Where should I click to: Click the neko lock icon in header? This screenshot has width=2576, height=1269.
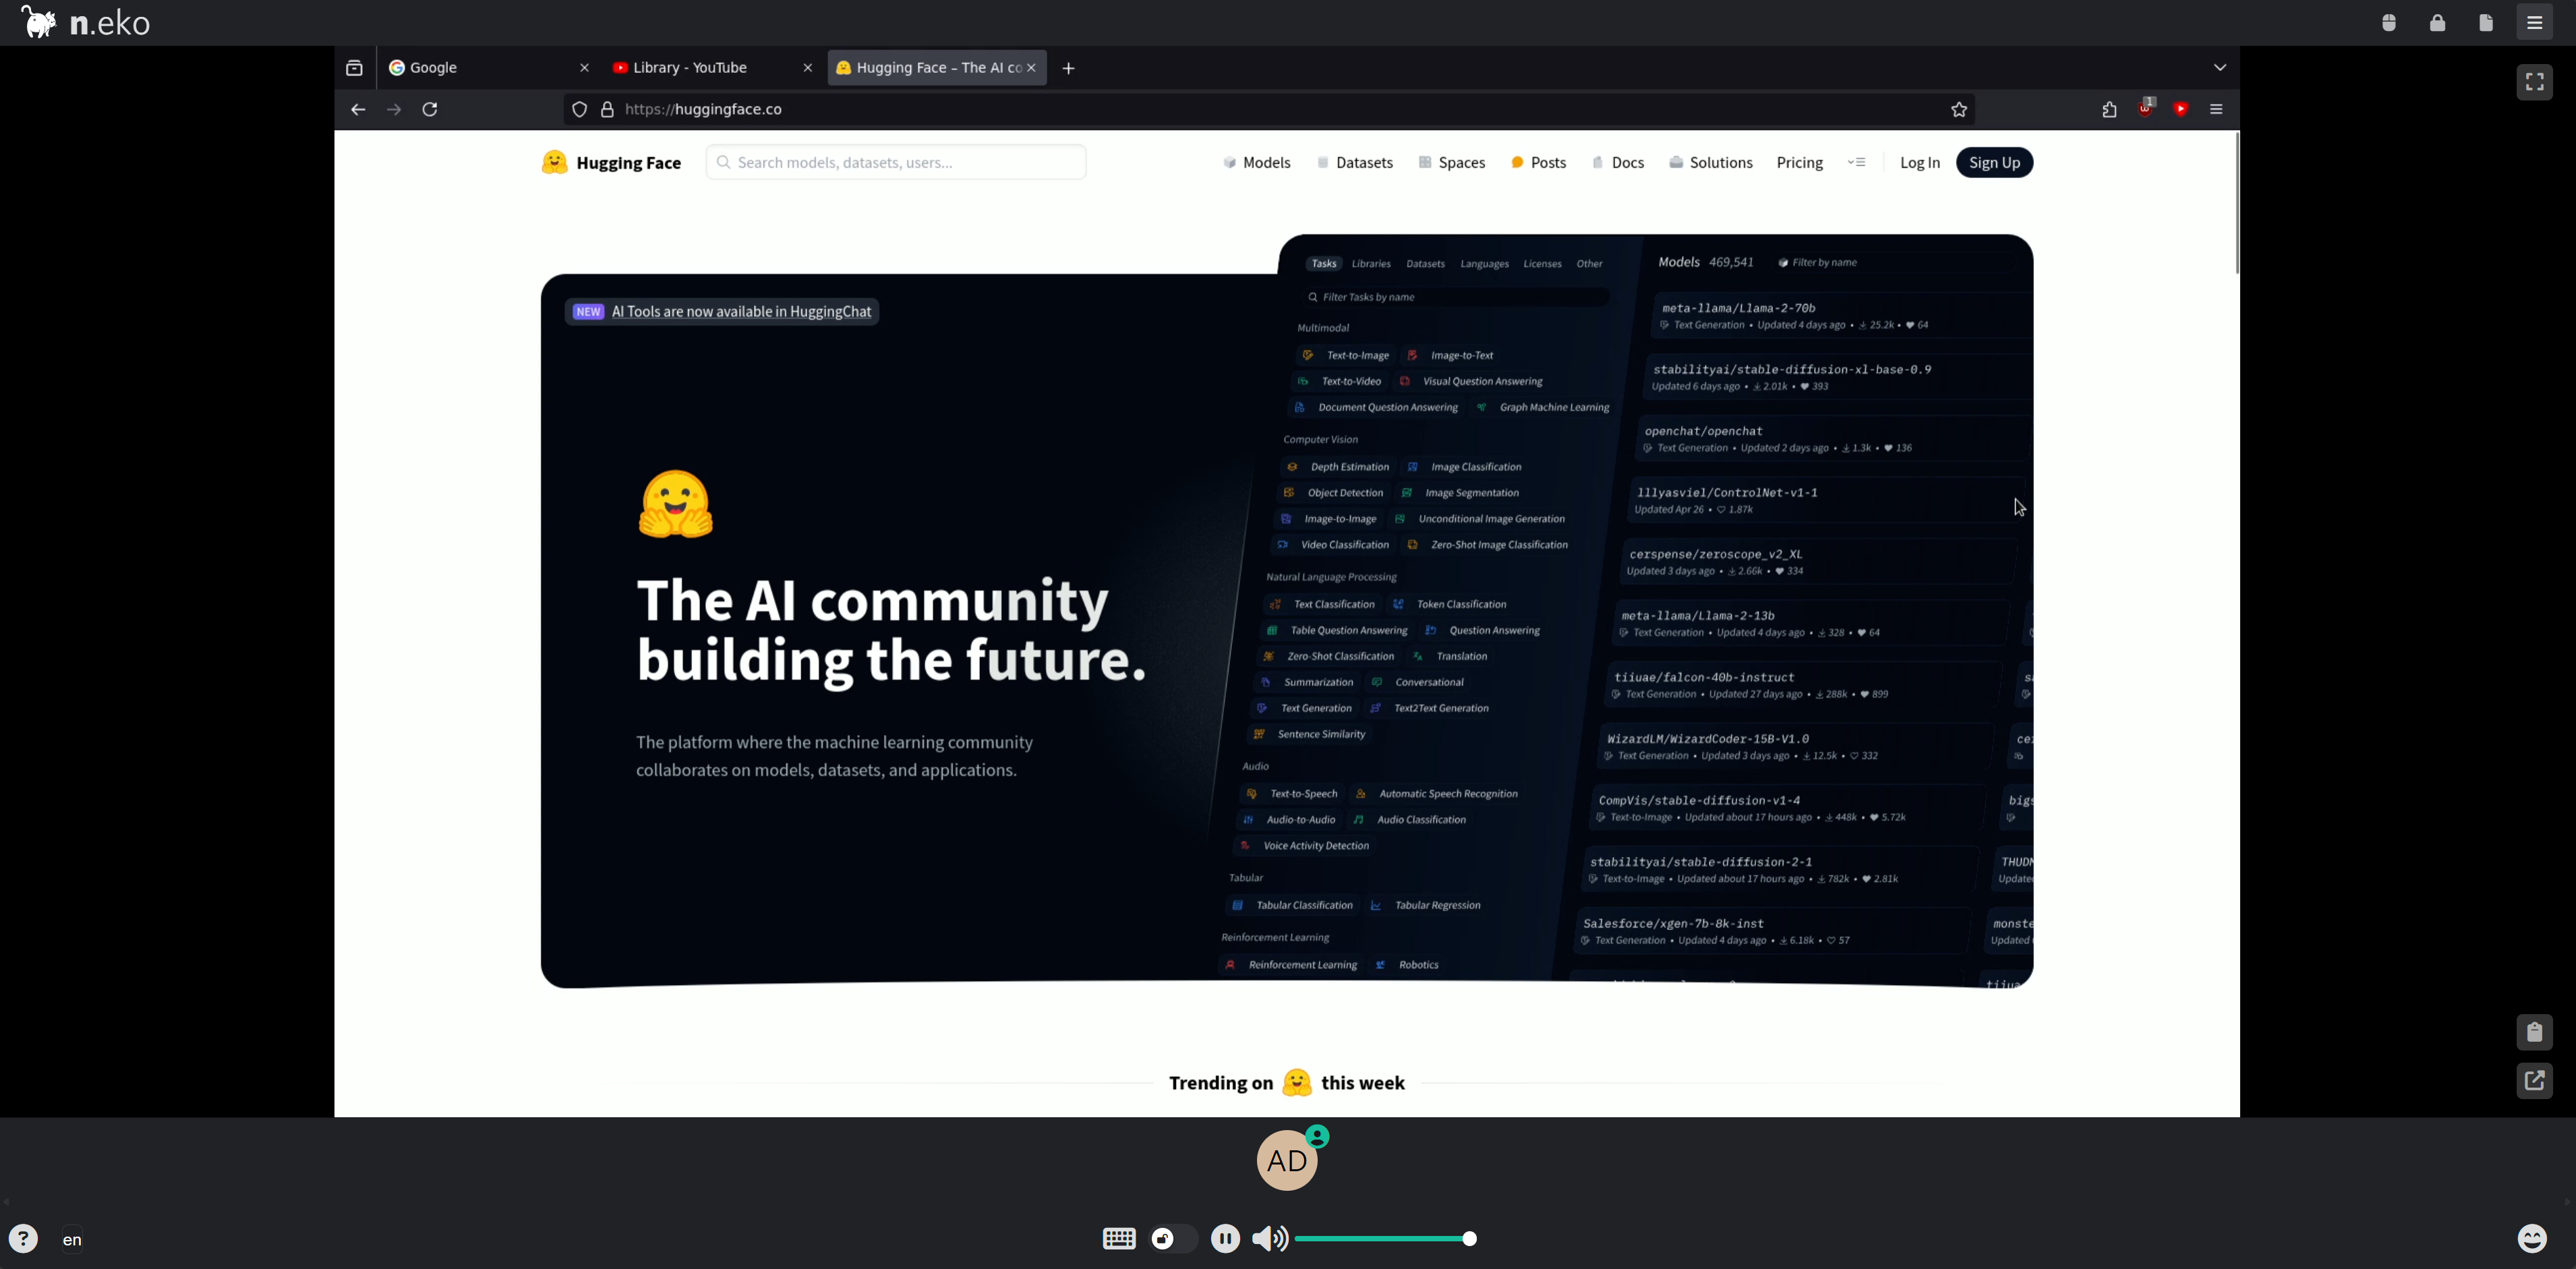click(x=2438, y=22)
